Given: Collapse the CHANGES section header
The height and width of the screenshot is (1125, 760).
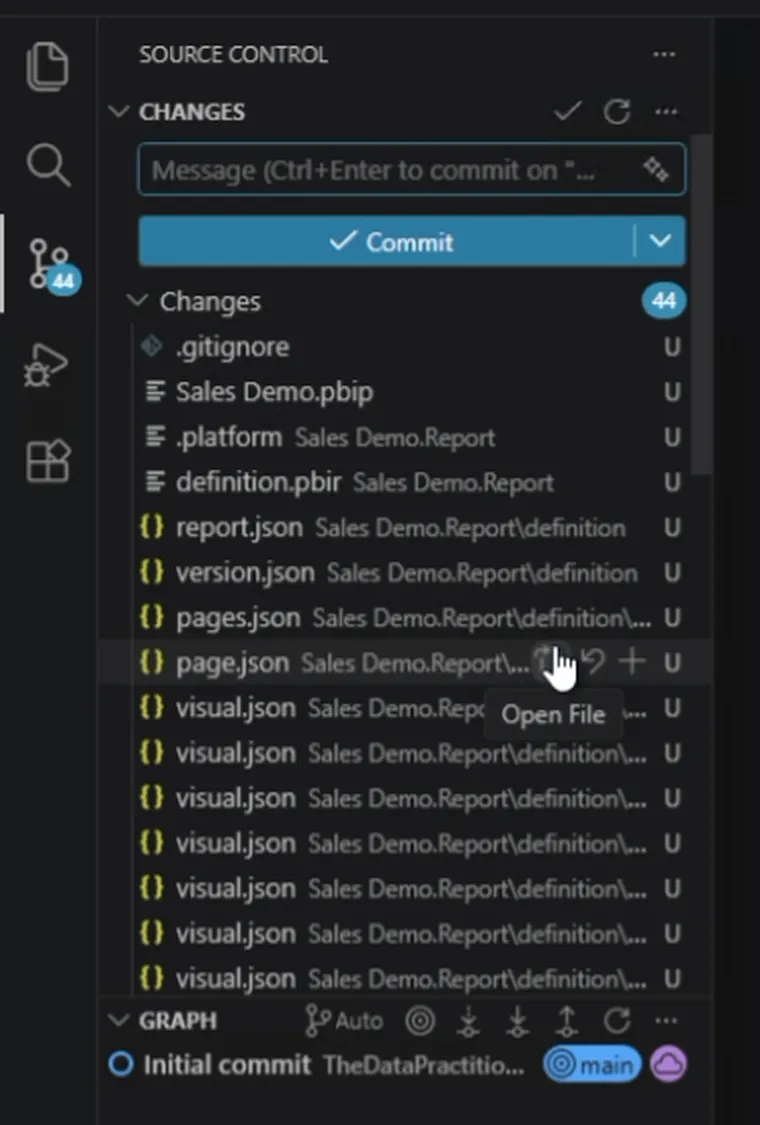Looking at the screenshot, I should tap(118, 112).
